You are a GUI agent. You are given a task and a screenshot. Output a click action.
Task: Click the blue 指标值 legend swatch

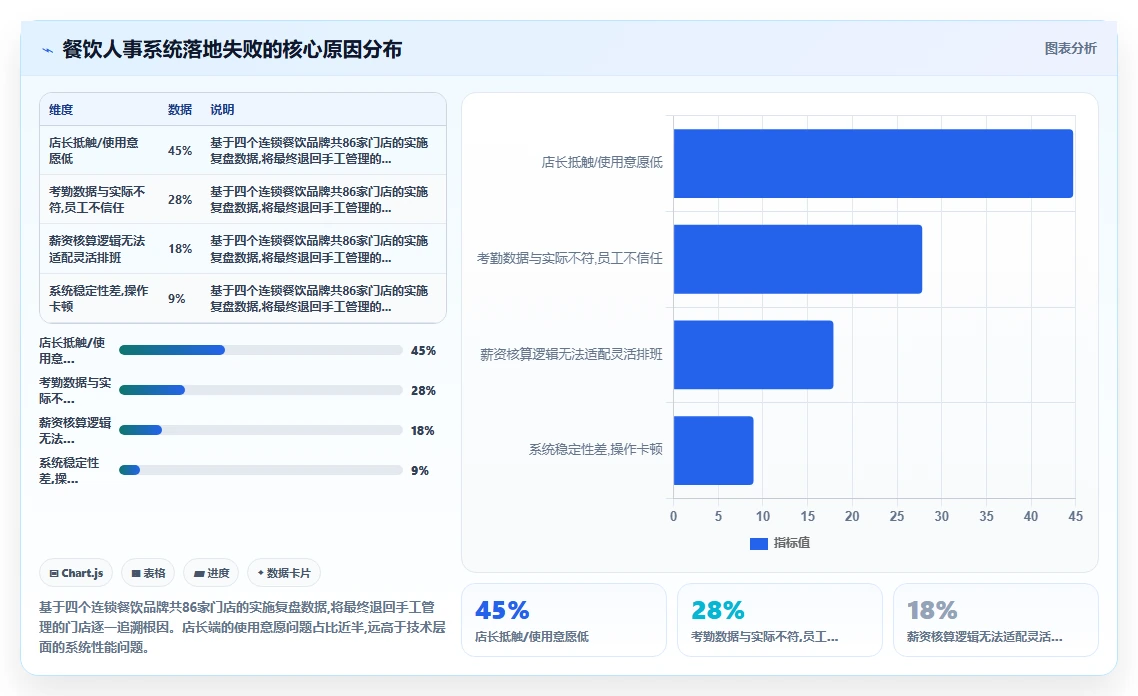[x=758, y=544]
